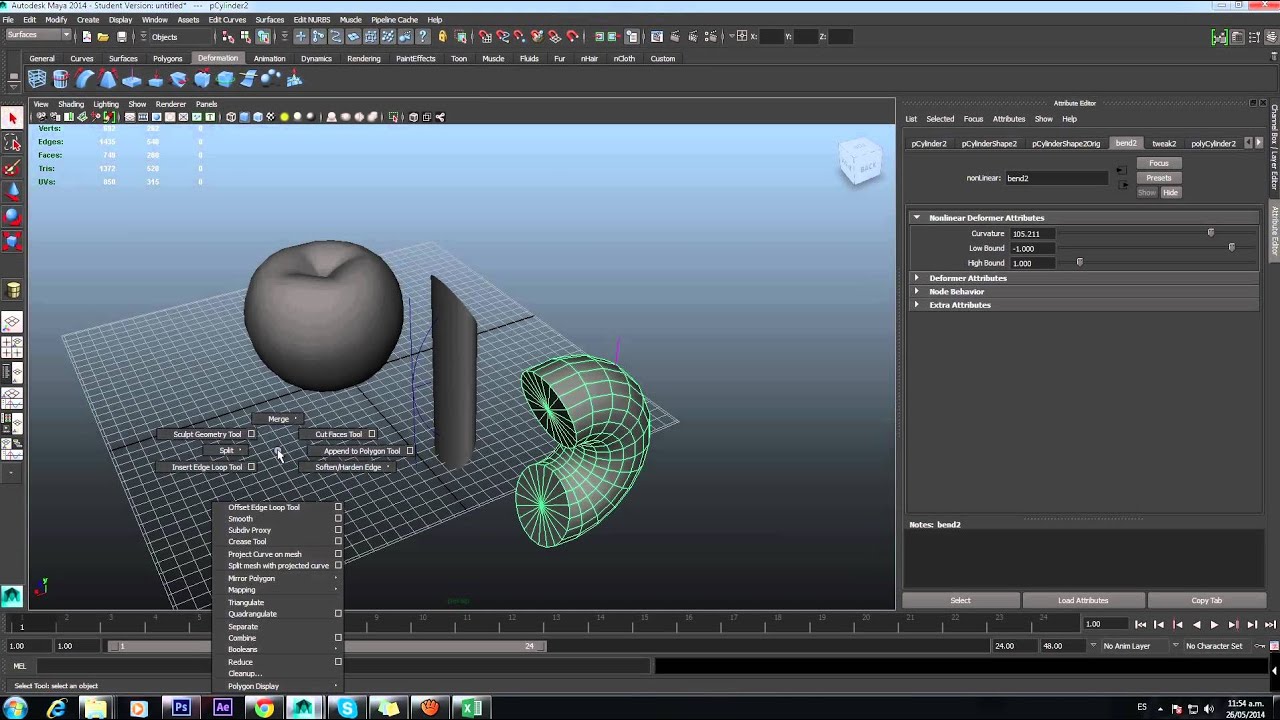Open options box for Sculpt Geometry Tool
The image size is (1280, 720).
point(251,434)
